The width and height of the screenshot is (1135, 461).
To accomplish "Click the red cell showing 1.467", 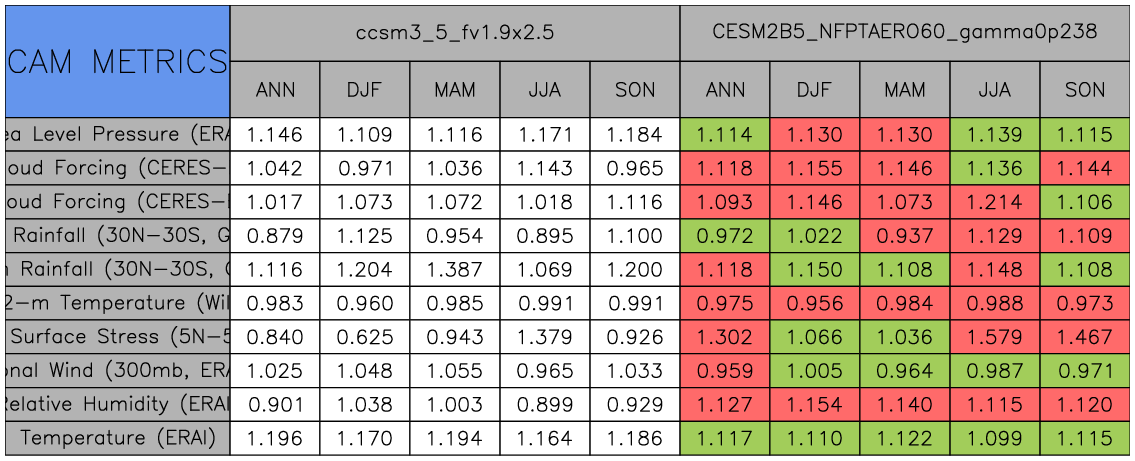I will (x=1085, y=337).
